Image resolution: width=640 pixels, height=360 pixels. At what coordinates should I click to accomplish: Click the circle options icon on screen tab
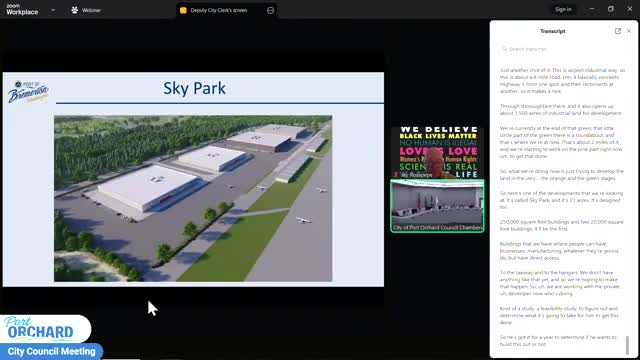tap(271, 10)
